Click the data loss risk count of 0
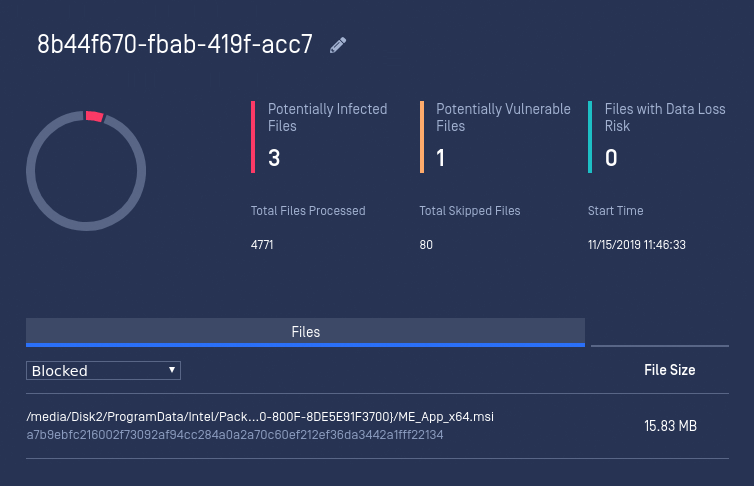754x486 pixels. tap(611, 157)
